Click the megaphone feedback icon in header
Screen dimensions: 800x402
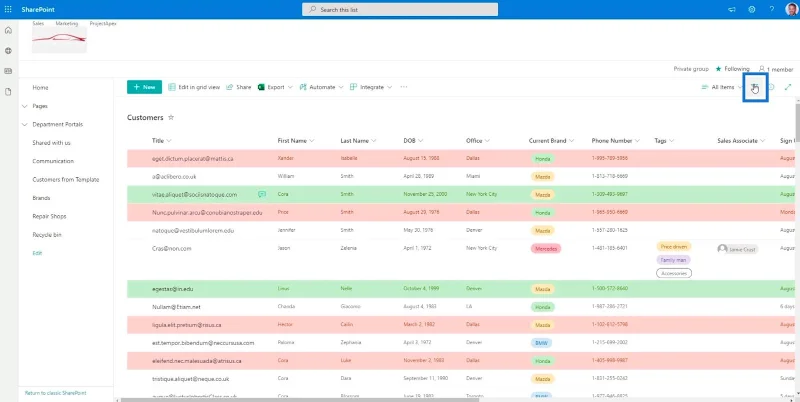coord(732,9)
